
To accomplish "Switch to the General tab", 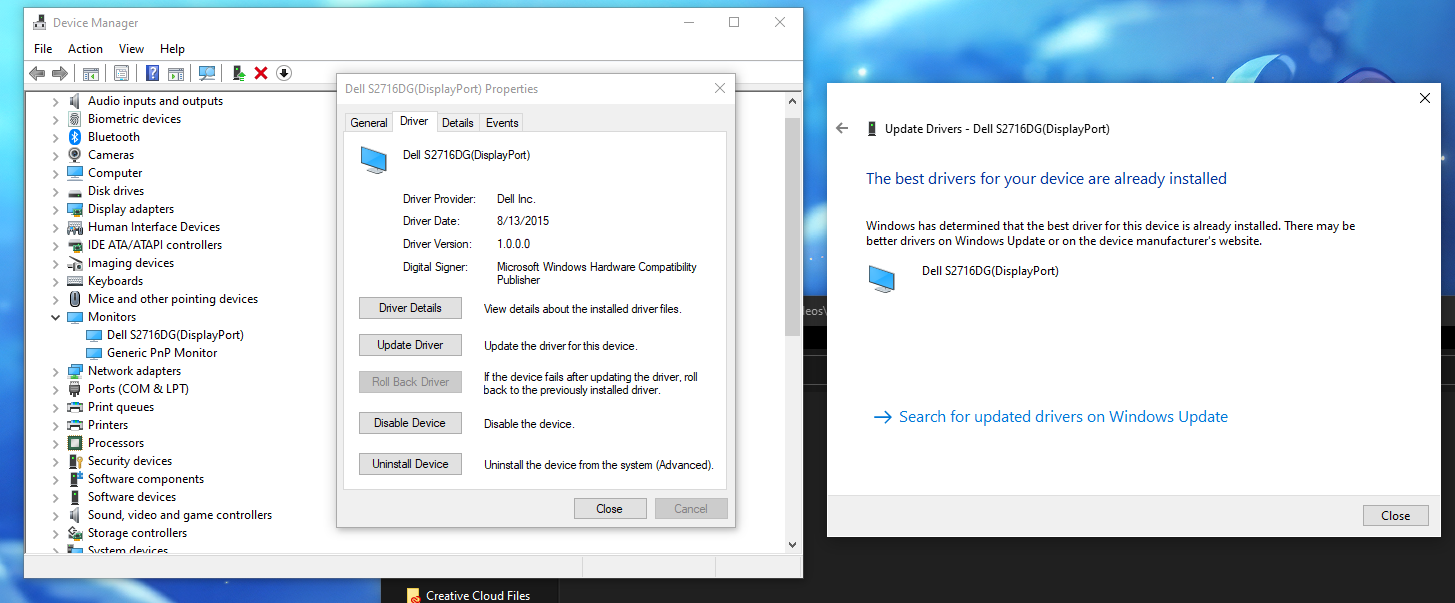I will click(368, 122).
